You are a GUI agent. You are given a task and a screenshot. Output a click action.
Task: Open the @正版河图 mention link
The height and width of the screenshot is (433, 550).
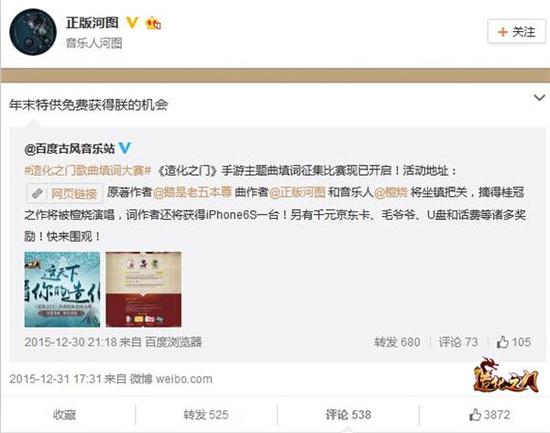point(297,192)
